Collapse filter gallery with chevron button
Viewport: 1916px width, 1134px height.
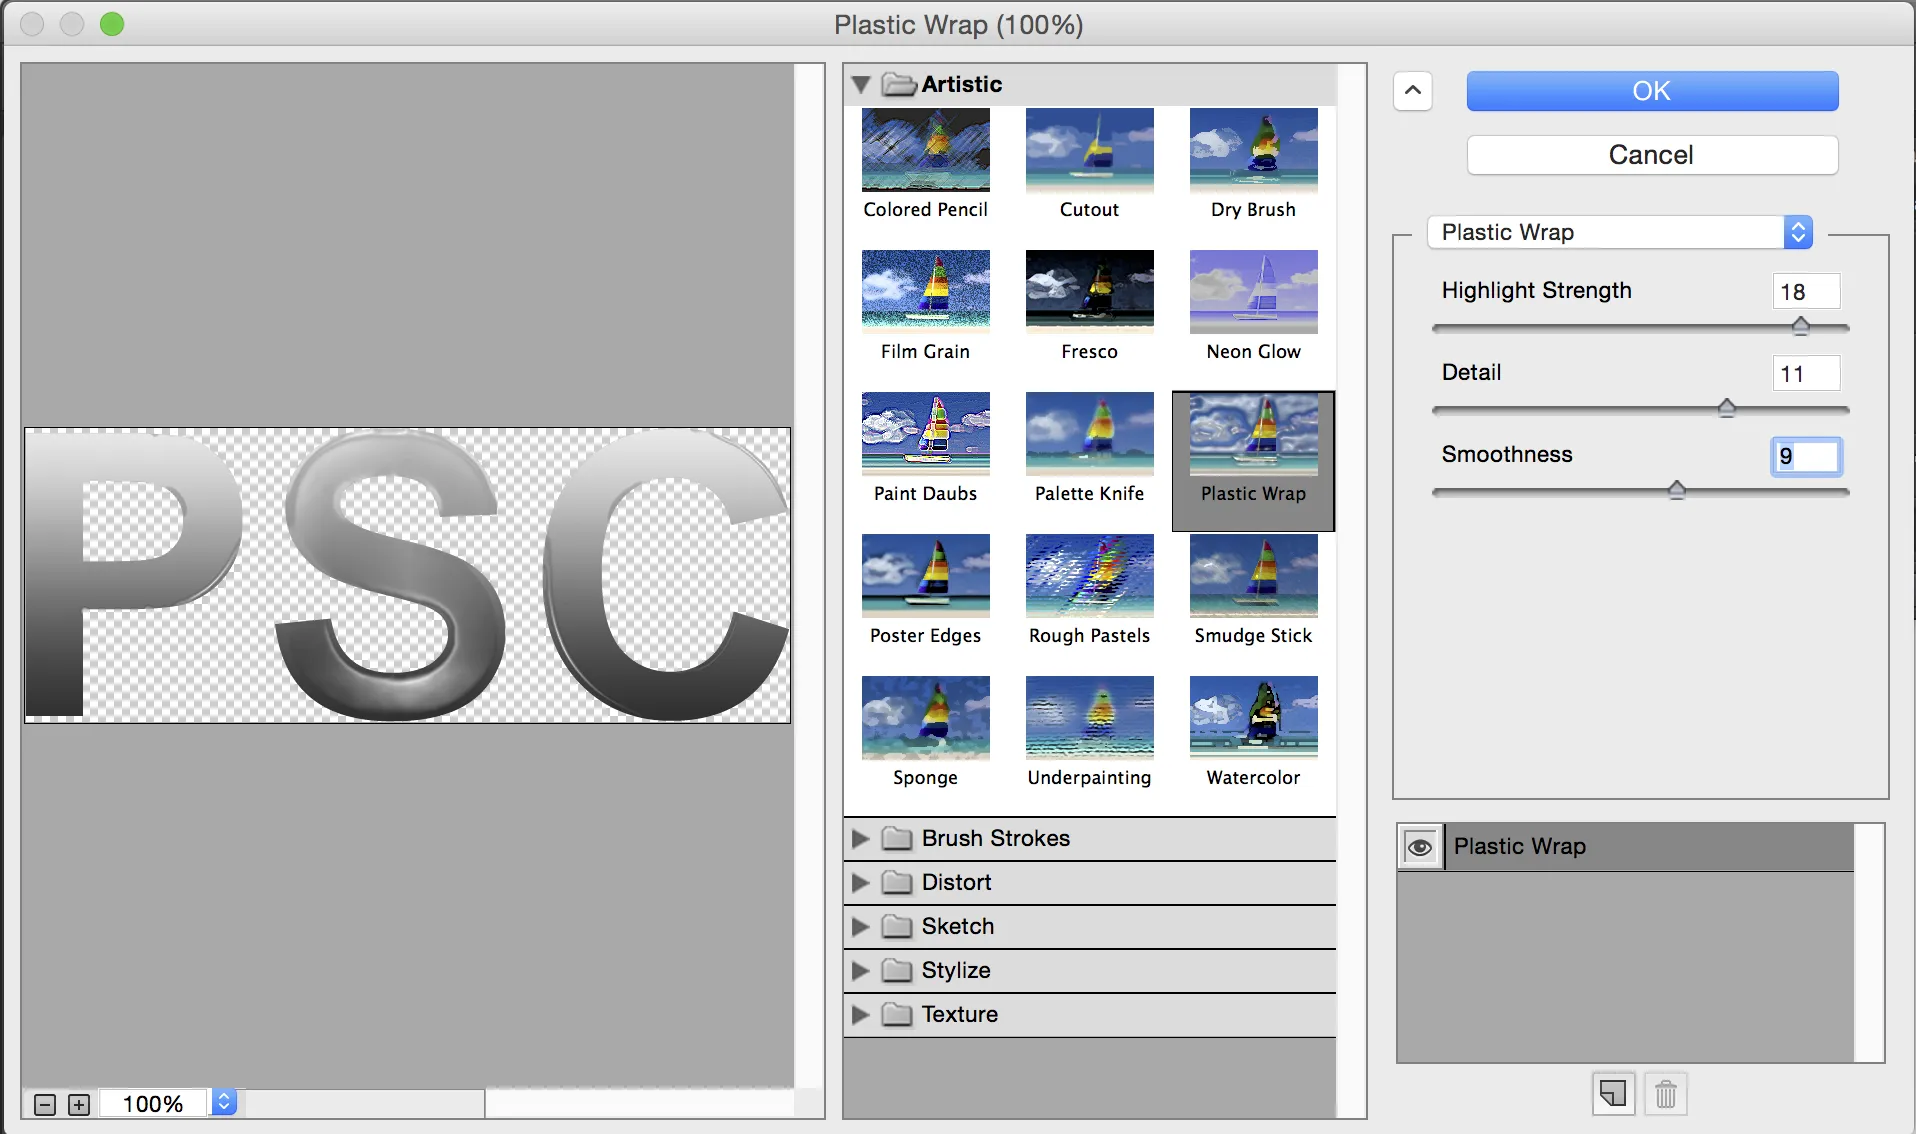click(x=1412, y=91)
